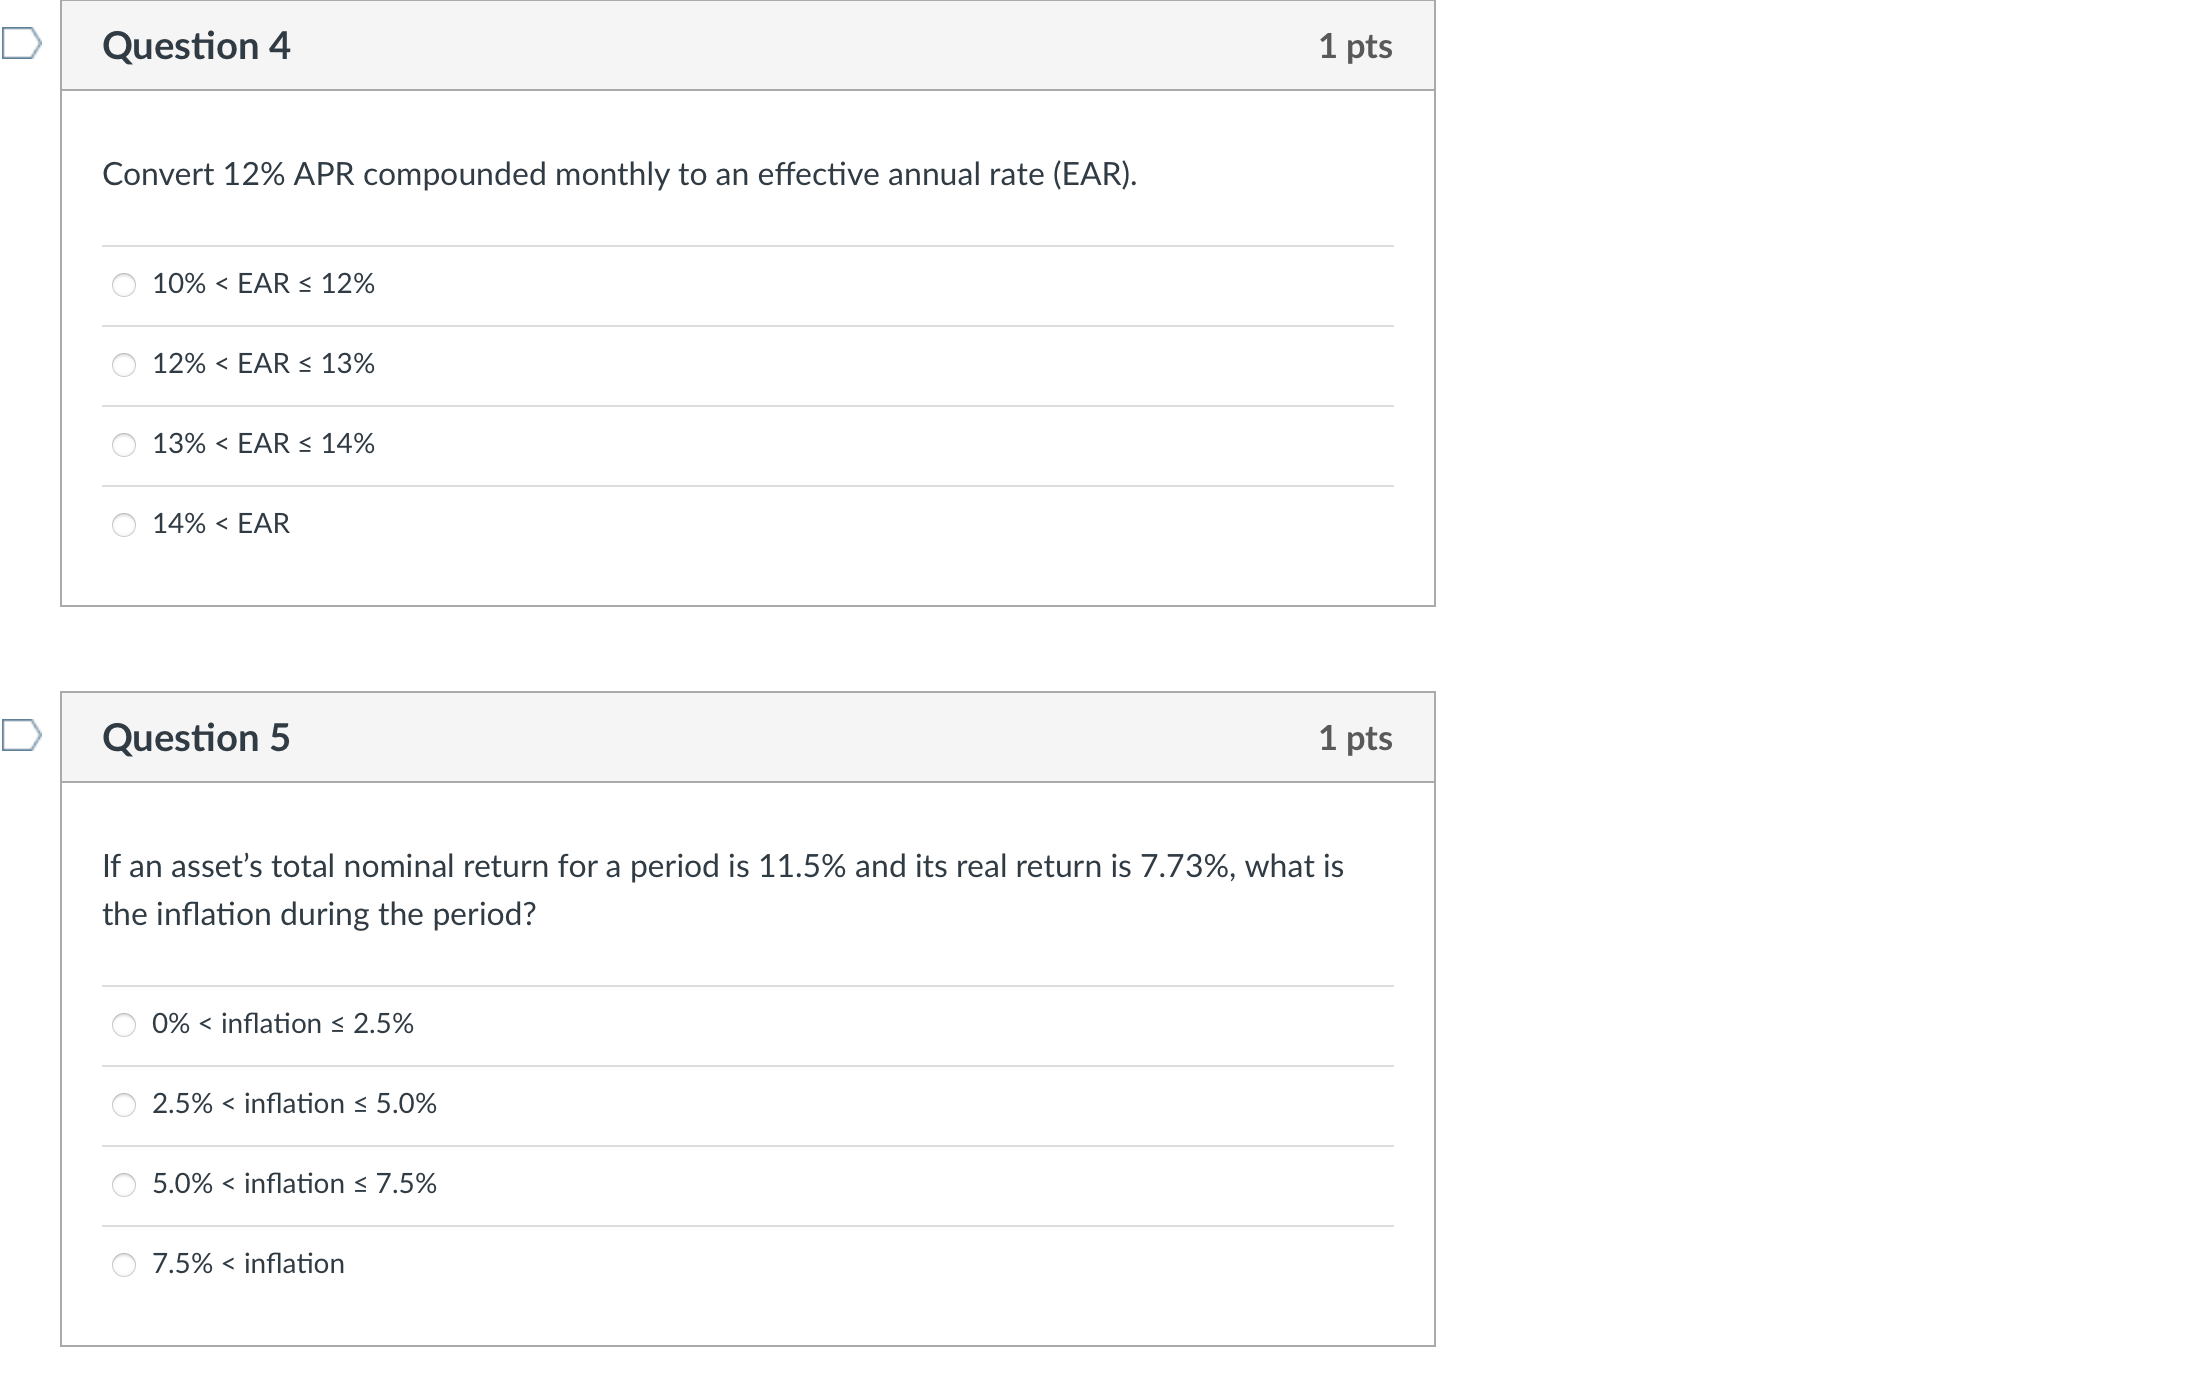Click the Question 4 header
Viewport: 2199px width, 1397px height.
pyautogui.click(x=196, y=45)
